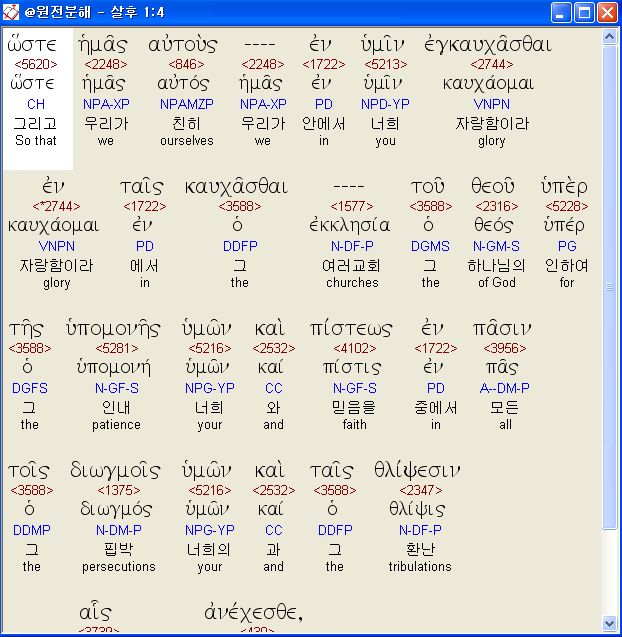This screenshot has width=622, height=637.
Task: Click the gloss 'tribulations'
Action: tap(420, 567)
